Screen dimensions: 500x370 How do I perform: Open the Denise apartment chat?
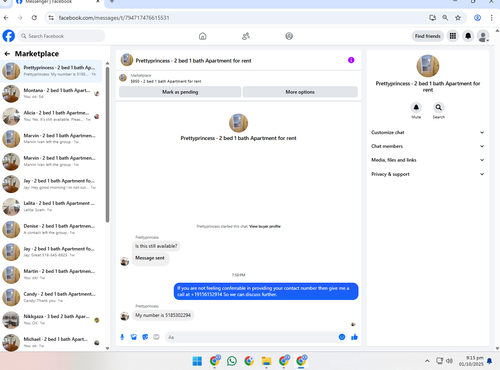[51, 229]
